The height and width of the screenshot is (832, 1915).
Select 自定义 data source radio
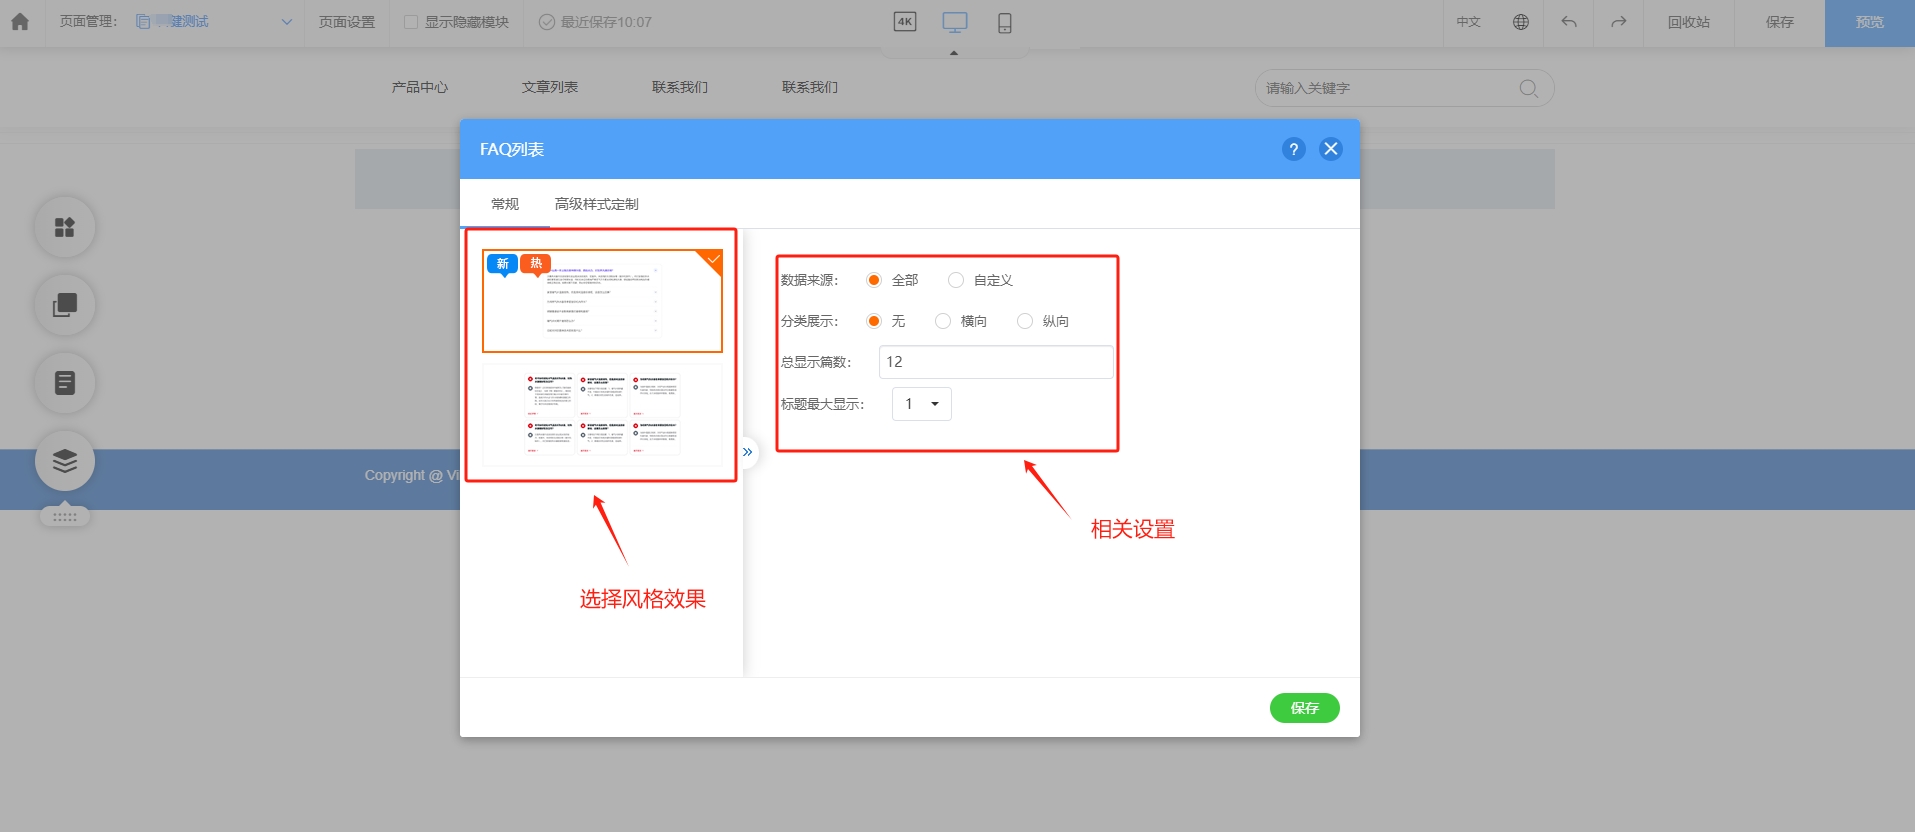click(956, 280)
